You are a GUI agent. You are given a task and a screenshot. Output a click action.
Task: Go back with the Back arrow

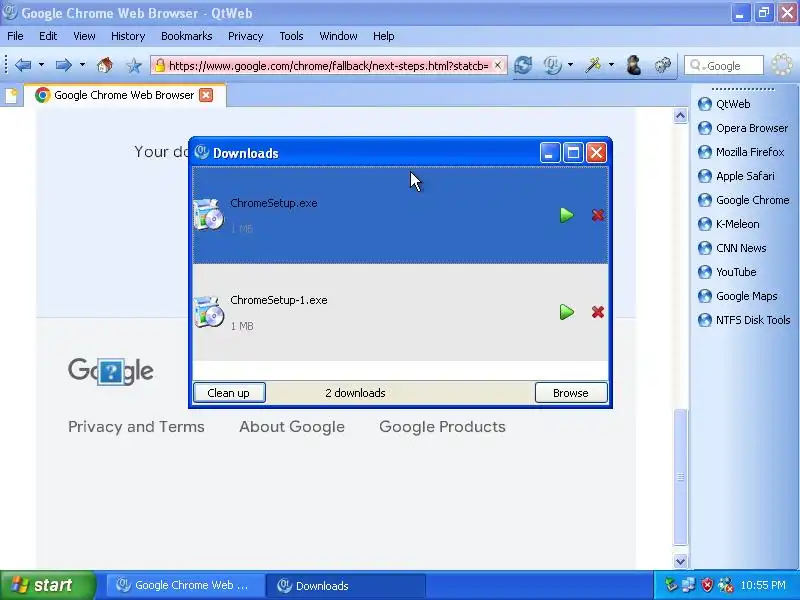coord(23,65)
